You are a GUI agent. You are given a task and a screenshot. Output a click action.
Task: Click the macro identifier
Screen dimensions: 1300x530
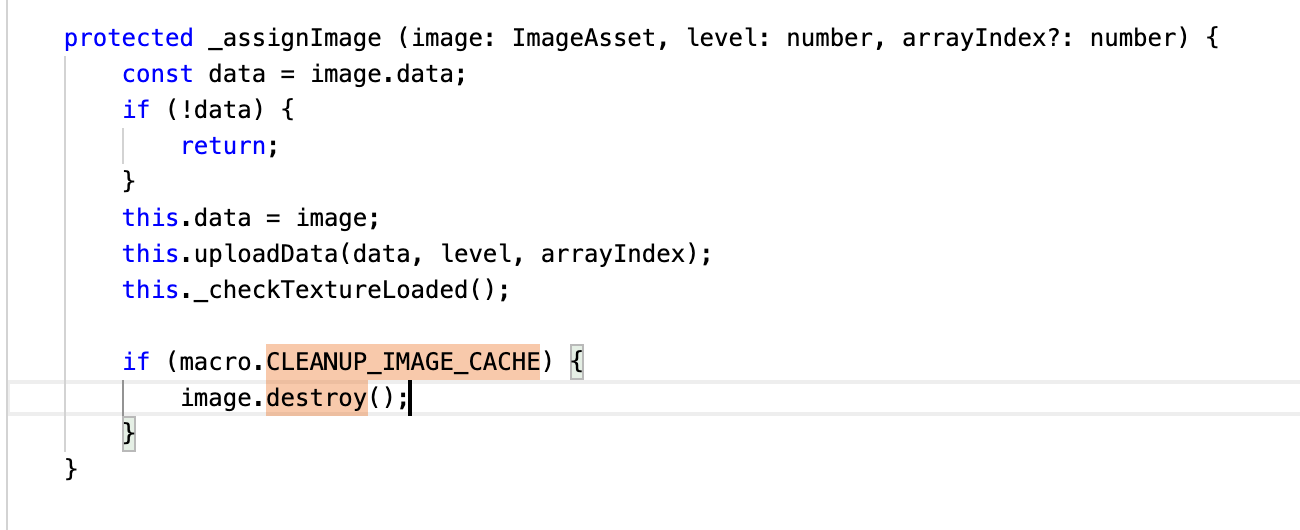pyautogui.click(x=216, y=362)
